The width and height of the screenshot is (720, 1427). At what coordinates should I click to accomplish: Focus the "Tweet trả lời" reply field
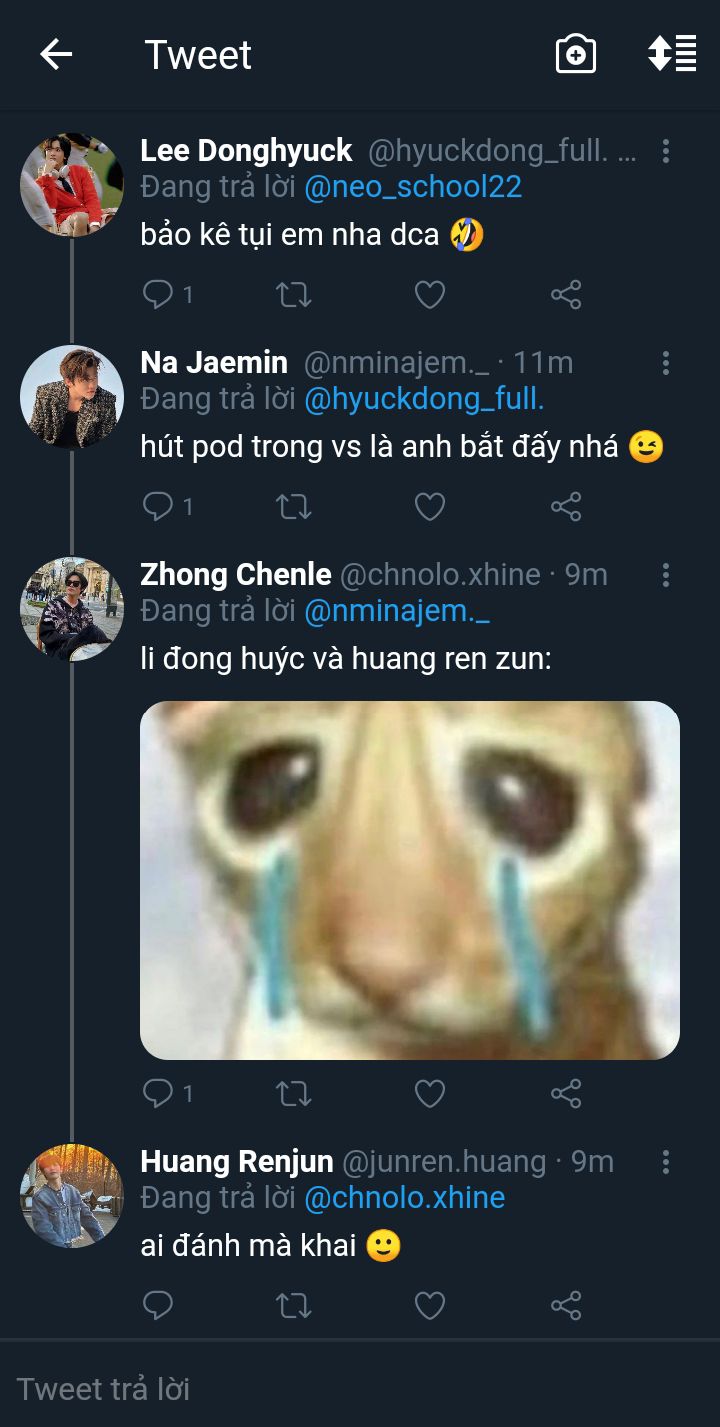(x=360, y=1389)
